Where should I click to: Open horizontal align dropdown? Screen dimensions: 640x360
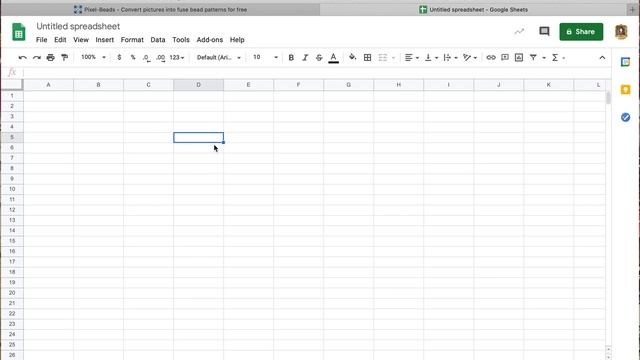pyautogui.click(x=411, y=58)
